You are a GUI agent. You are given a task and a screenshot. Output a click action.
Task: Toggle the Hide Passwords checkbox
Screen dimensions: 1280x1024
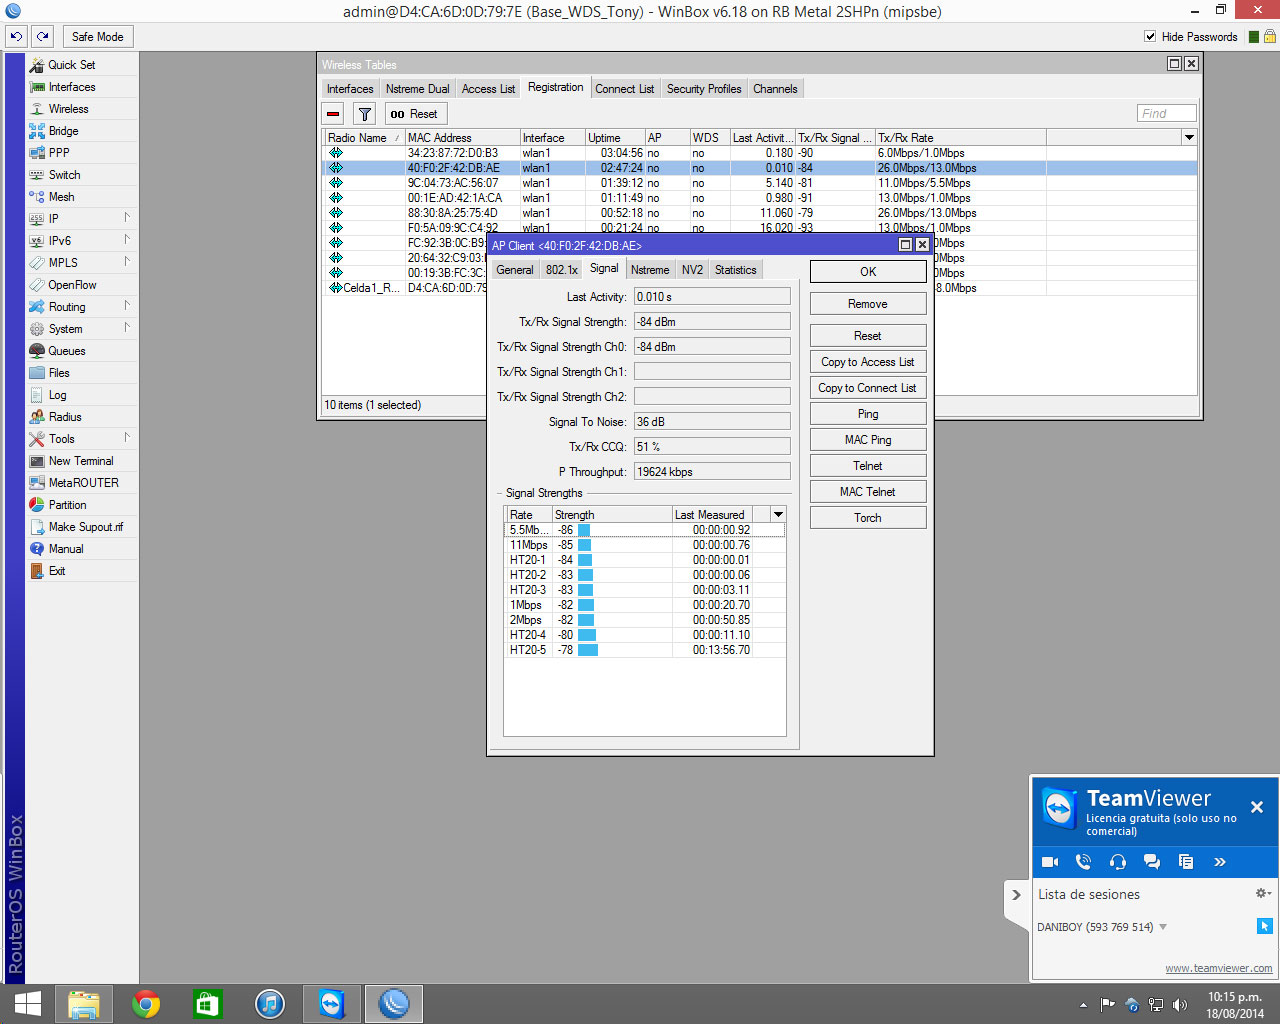pyautogui.click(x=1150, y=37)
